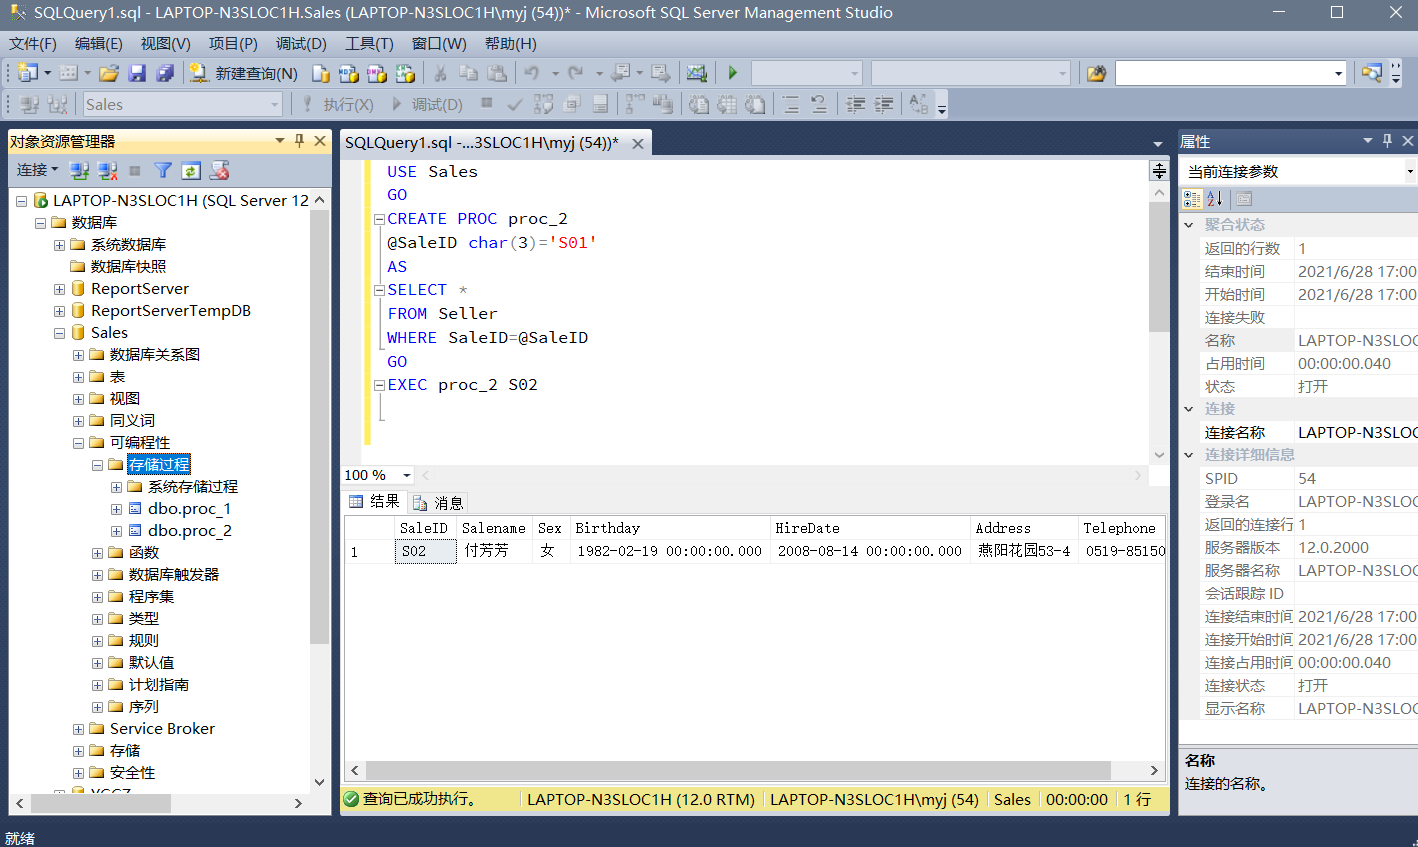Switch to the 消息 results tab
Image resolution: width=1418 pixels, height=847 pixels.
pos(439,502)
